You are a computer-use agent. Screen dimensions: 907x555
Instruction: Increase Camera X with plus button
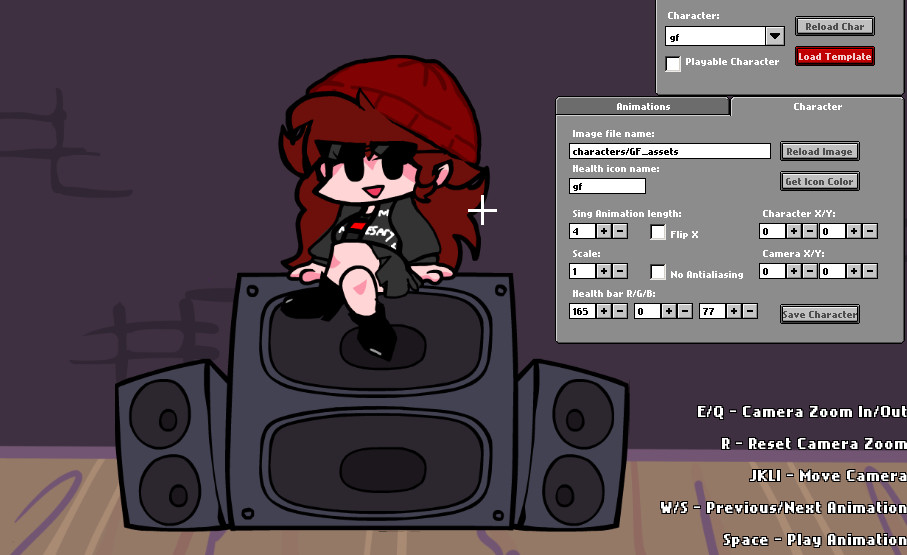coord(794,271)
